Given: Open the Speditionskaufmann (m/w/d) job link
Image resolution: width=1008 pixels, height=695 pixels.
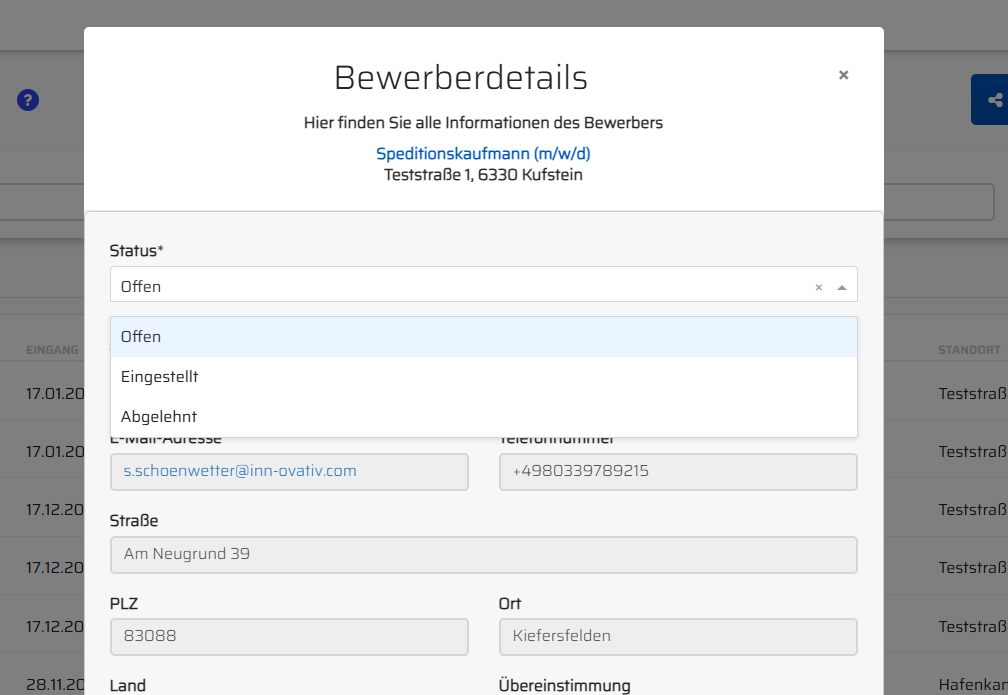Looking at the screenshot, I should [x=483, y=154].
